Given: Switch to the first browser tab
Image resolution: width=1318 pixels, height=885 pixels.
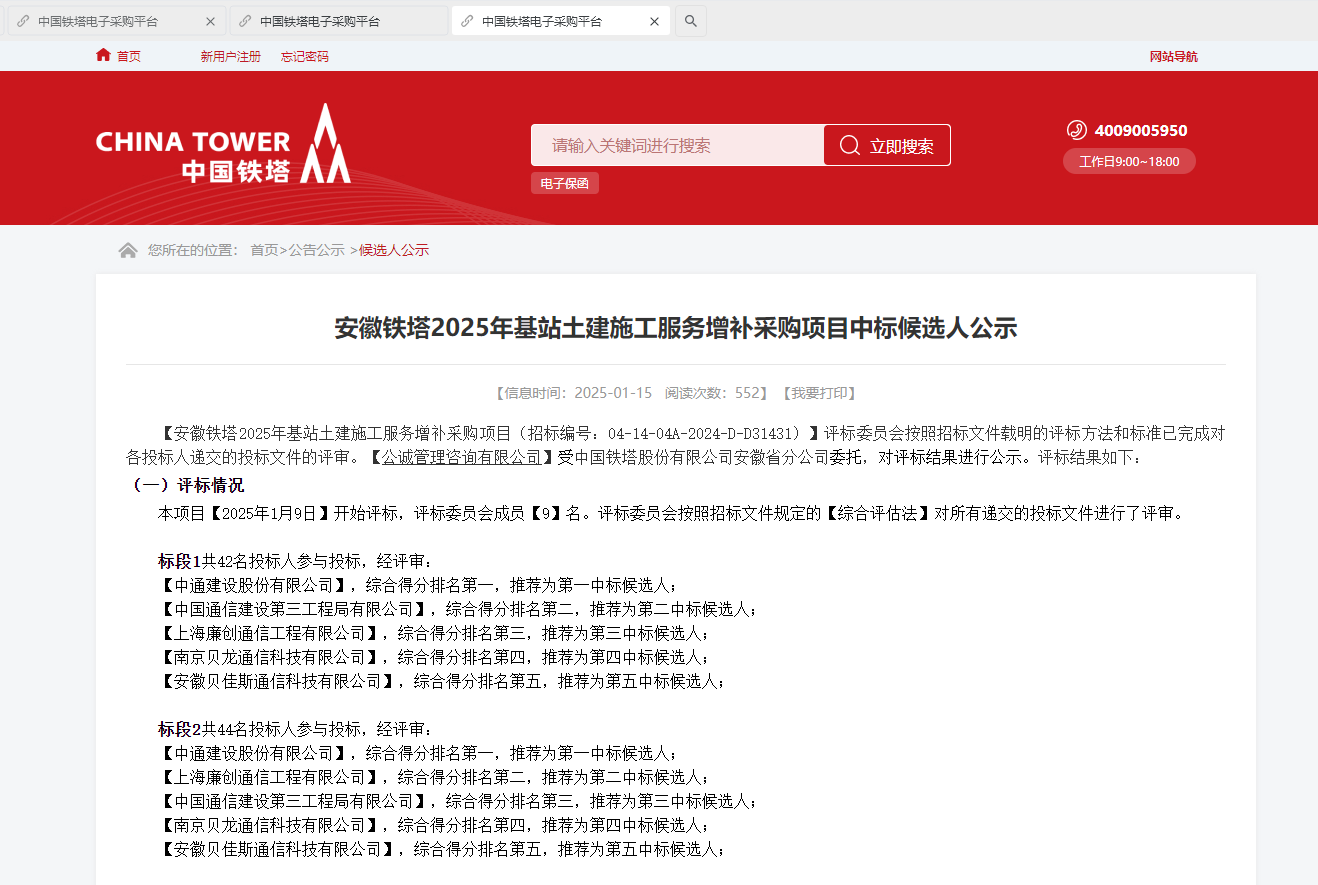Looking at the screenshot, I should coord(98,21).
